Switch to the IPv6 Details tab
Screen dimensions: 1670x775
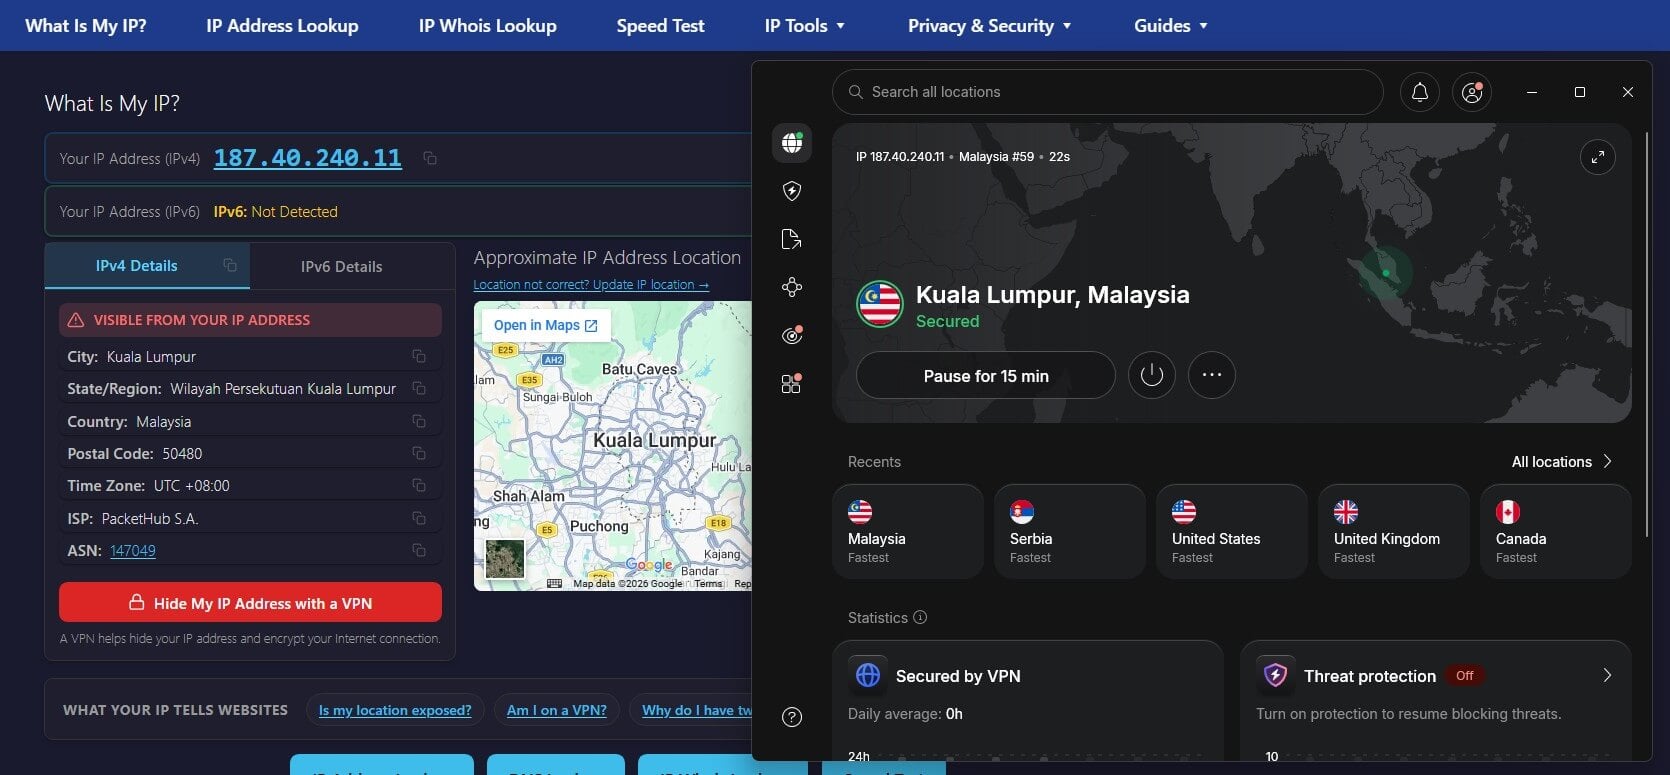tap(341, 266)
